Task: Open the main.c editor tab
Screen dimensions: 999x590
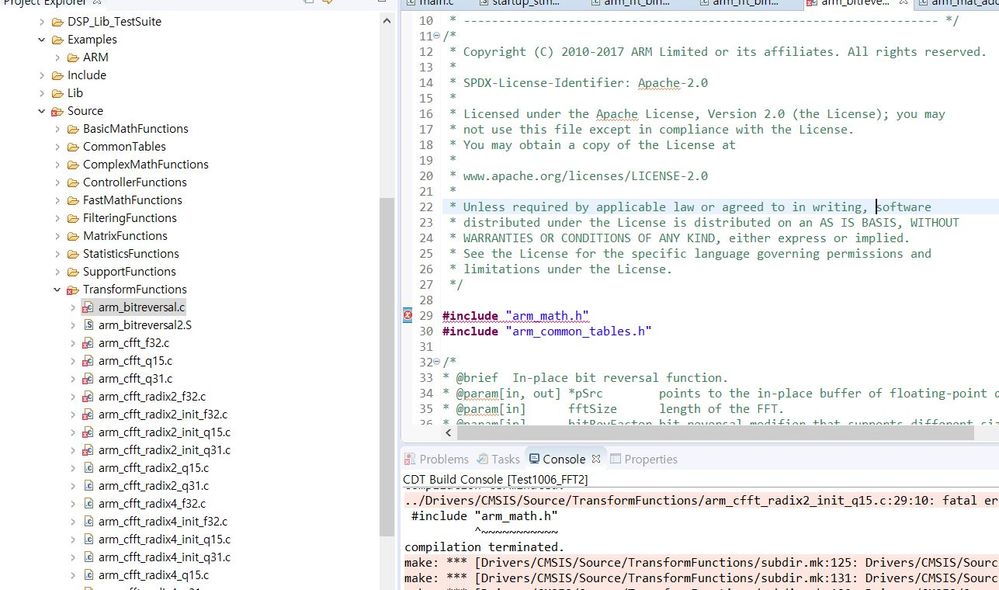Action: point(431,3)
